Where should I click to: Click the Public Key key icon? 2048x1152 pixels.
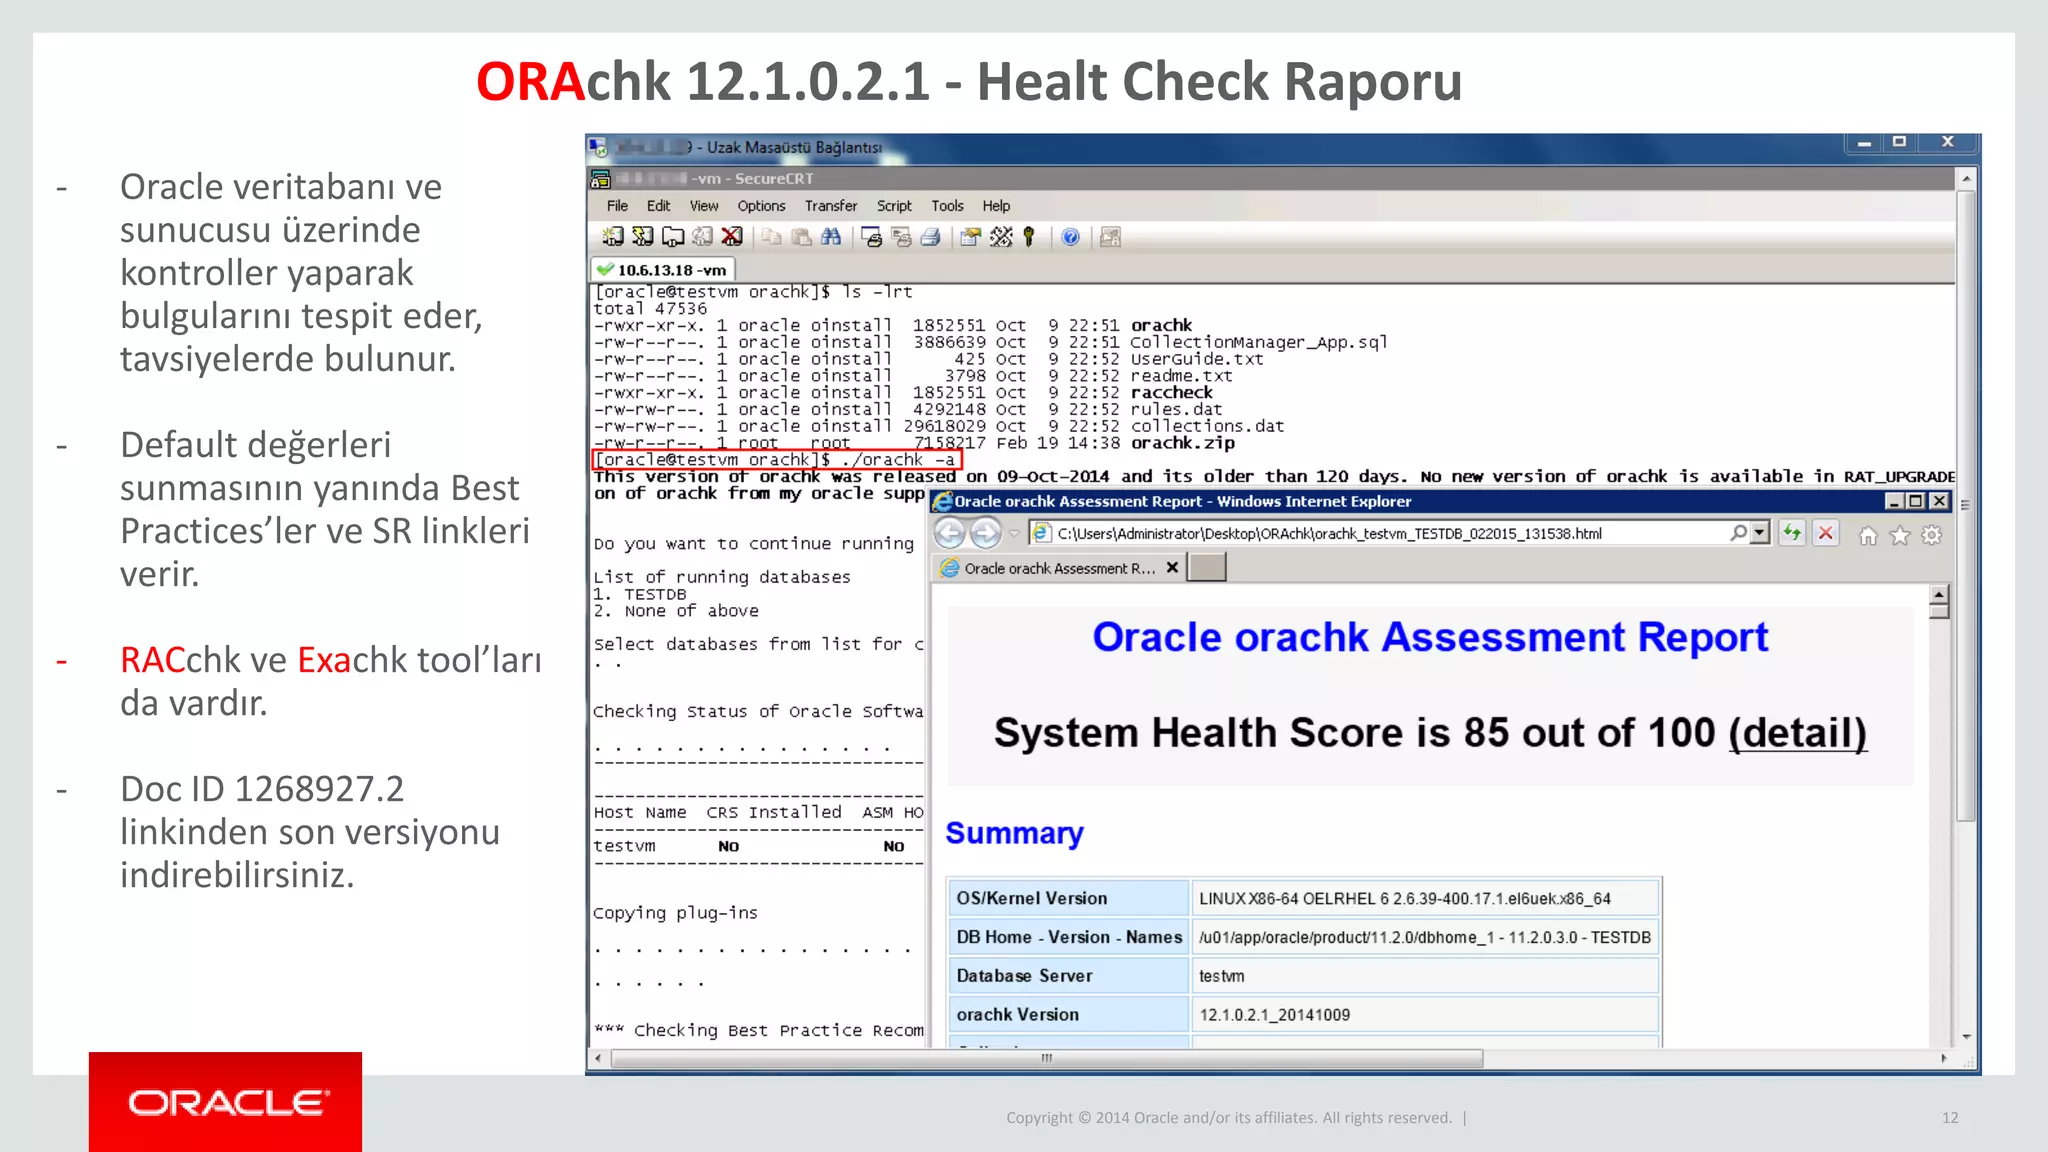click(x=1029, y=237)
